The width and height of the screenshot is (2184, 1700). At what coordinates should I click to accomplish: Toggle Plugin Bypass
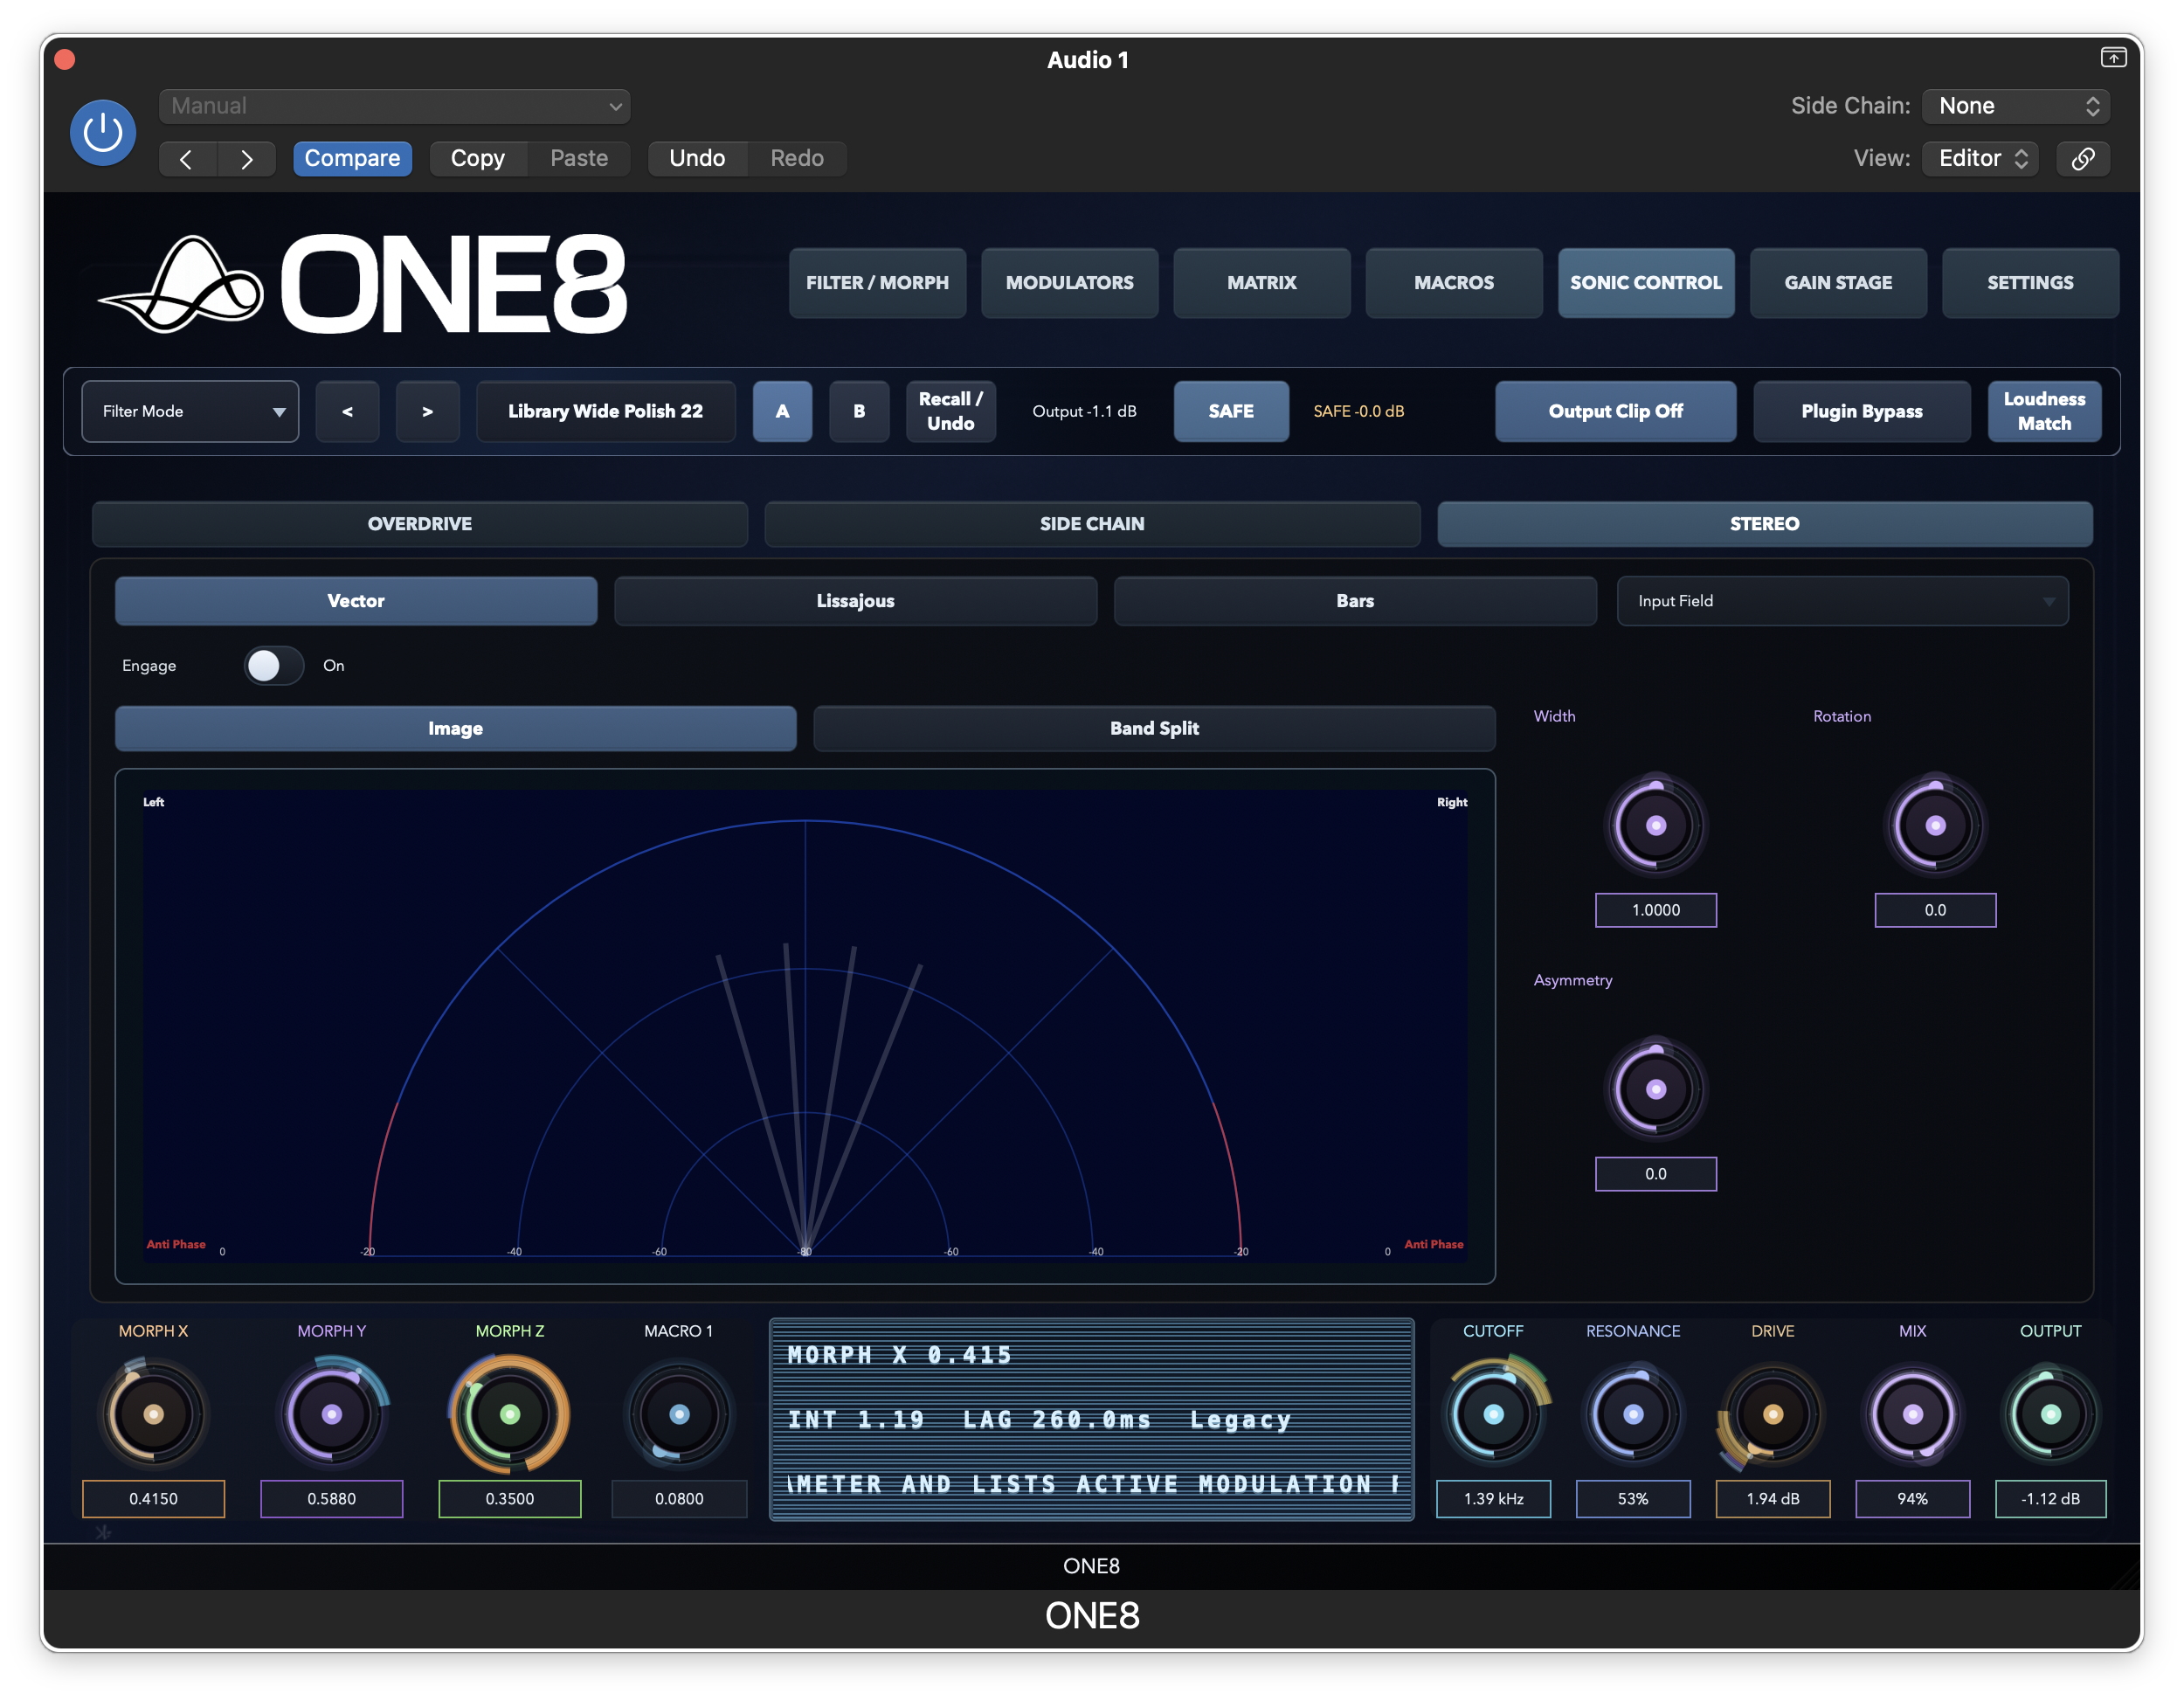point(1861,411)
